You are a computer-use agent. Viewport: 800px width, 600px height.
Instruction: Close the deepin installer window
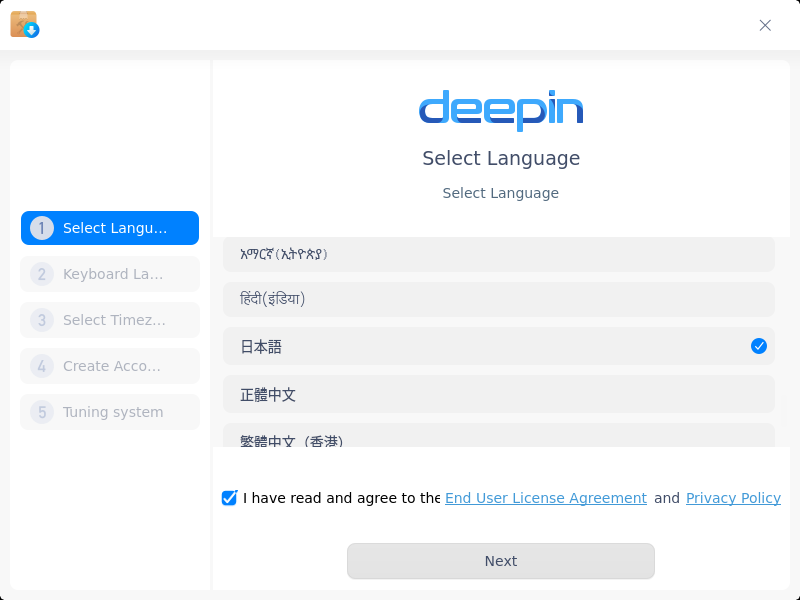pyautogui.click(x=765, y=25)
